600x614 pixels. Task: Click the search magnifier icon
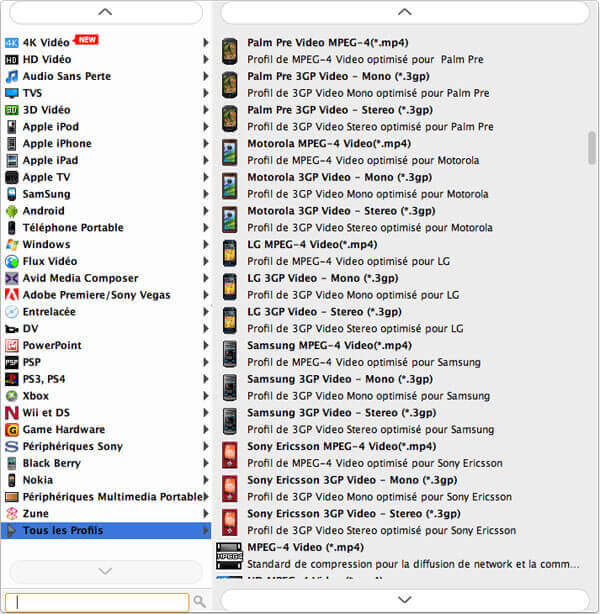coord(199,602)
